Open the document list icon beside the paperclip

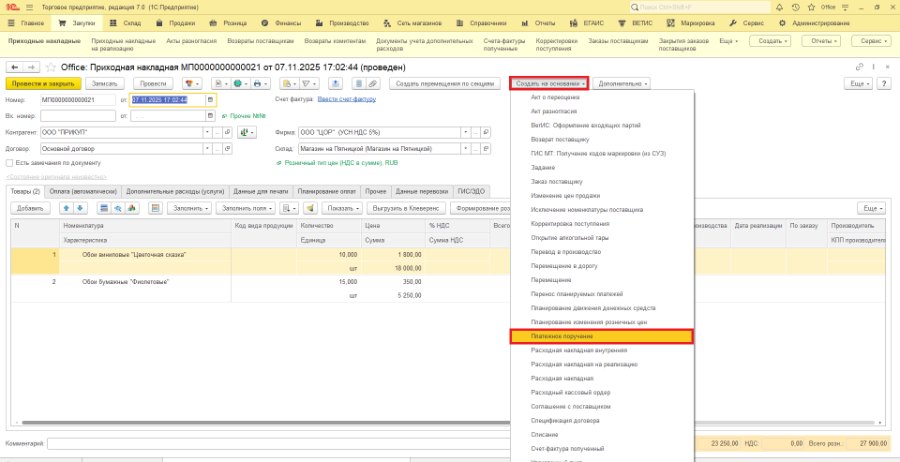(359, 84)
